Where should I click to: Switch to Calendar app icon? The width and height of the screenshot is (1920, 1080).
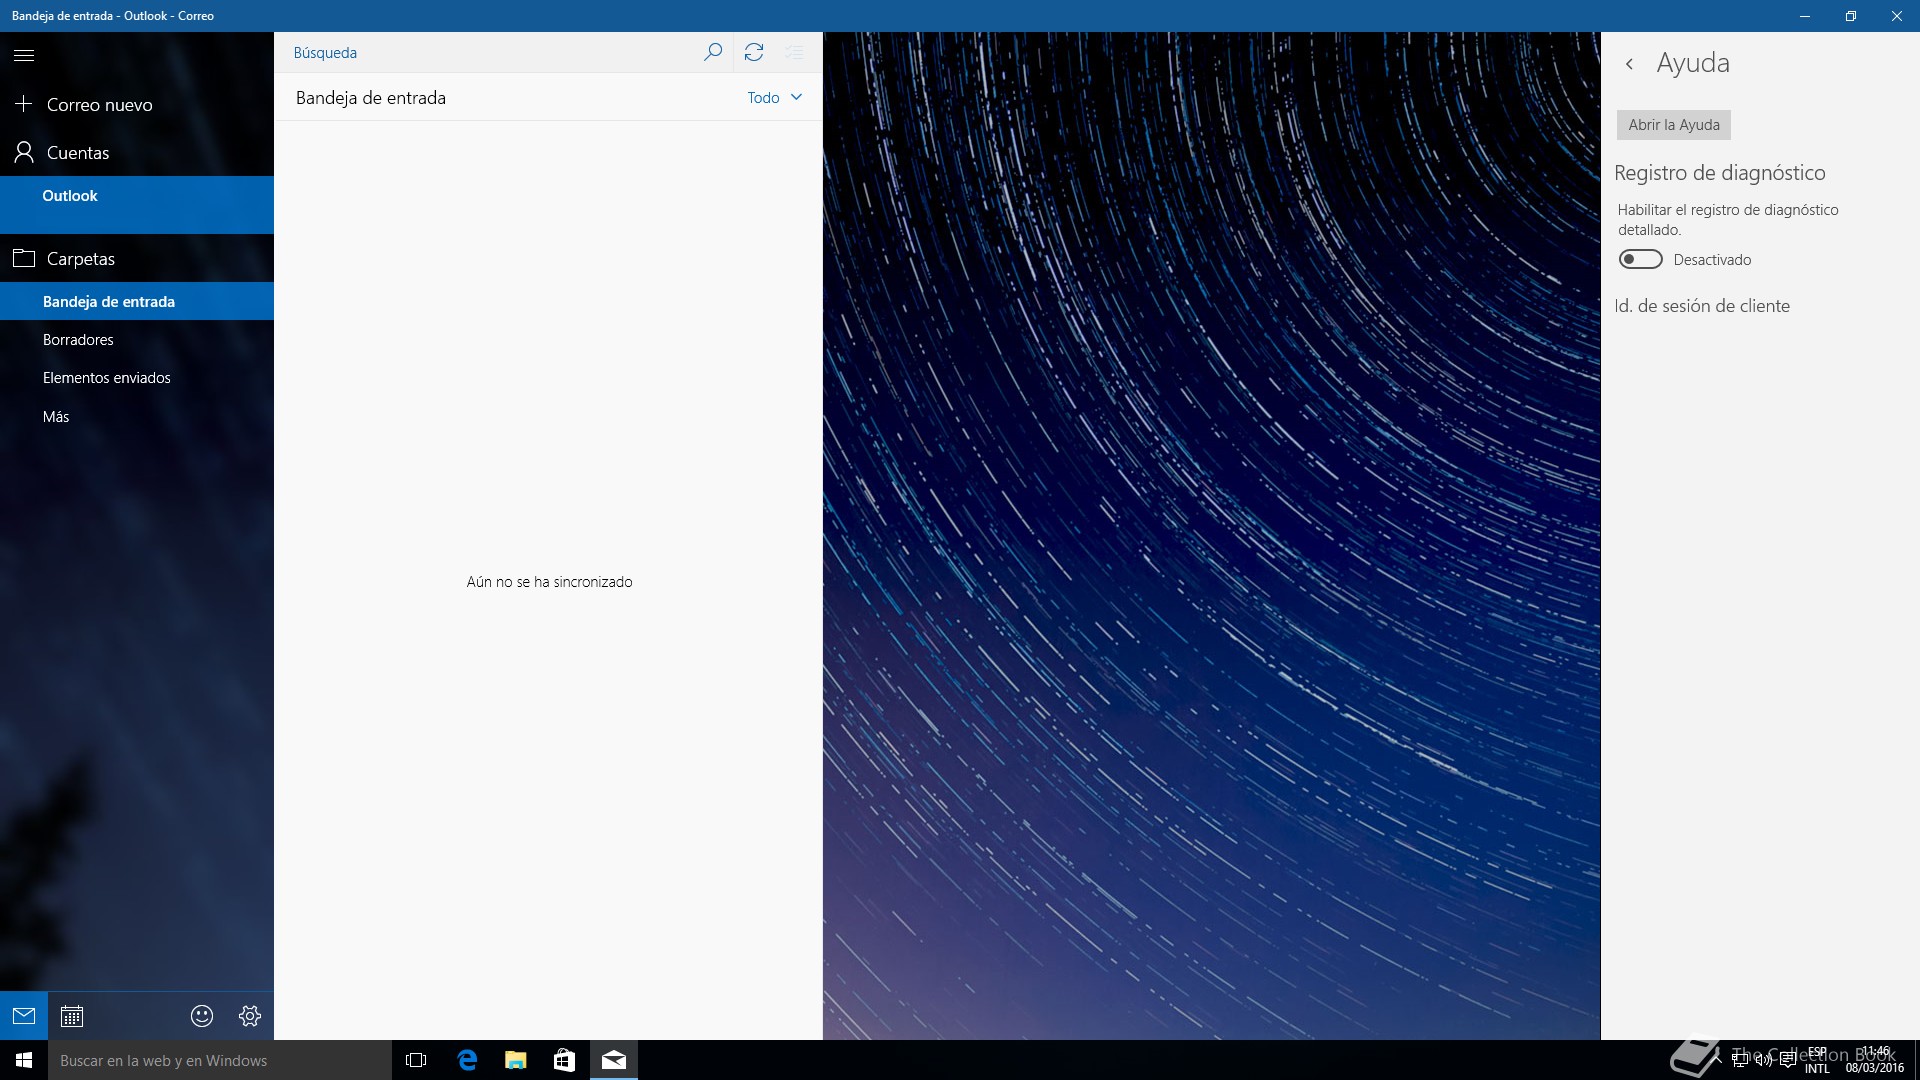tap(72, 1016)
